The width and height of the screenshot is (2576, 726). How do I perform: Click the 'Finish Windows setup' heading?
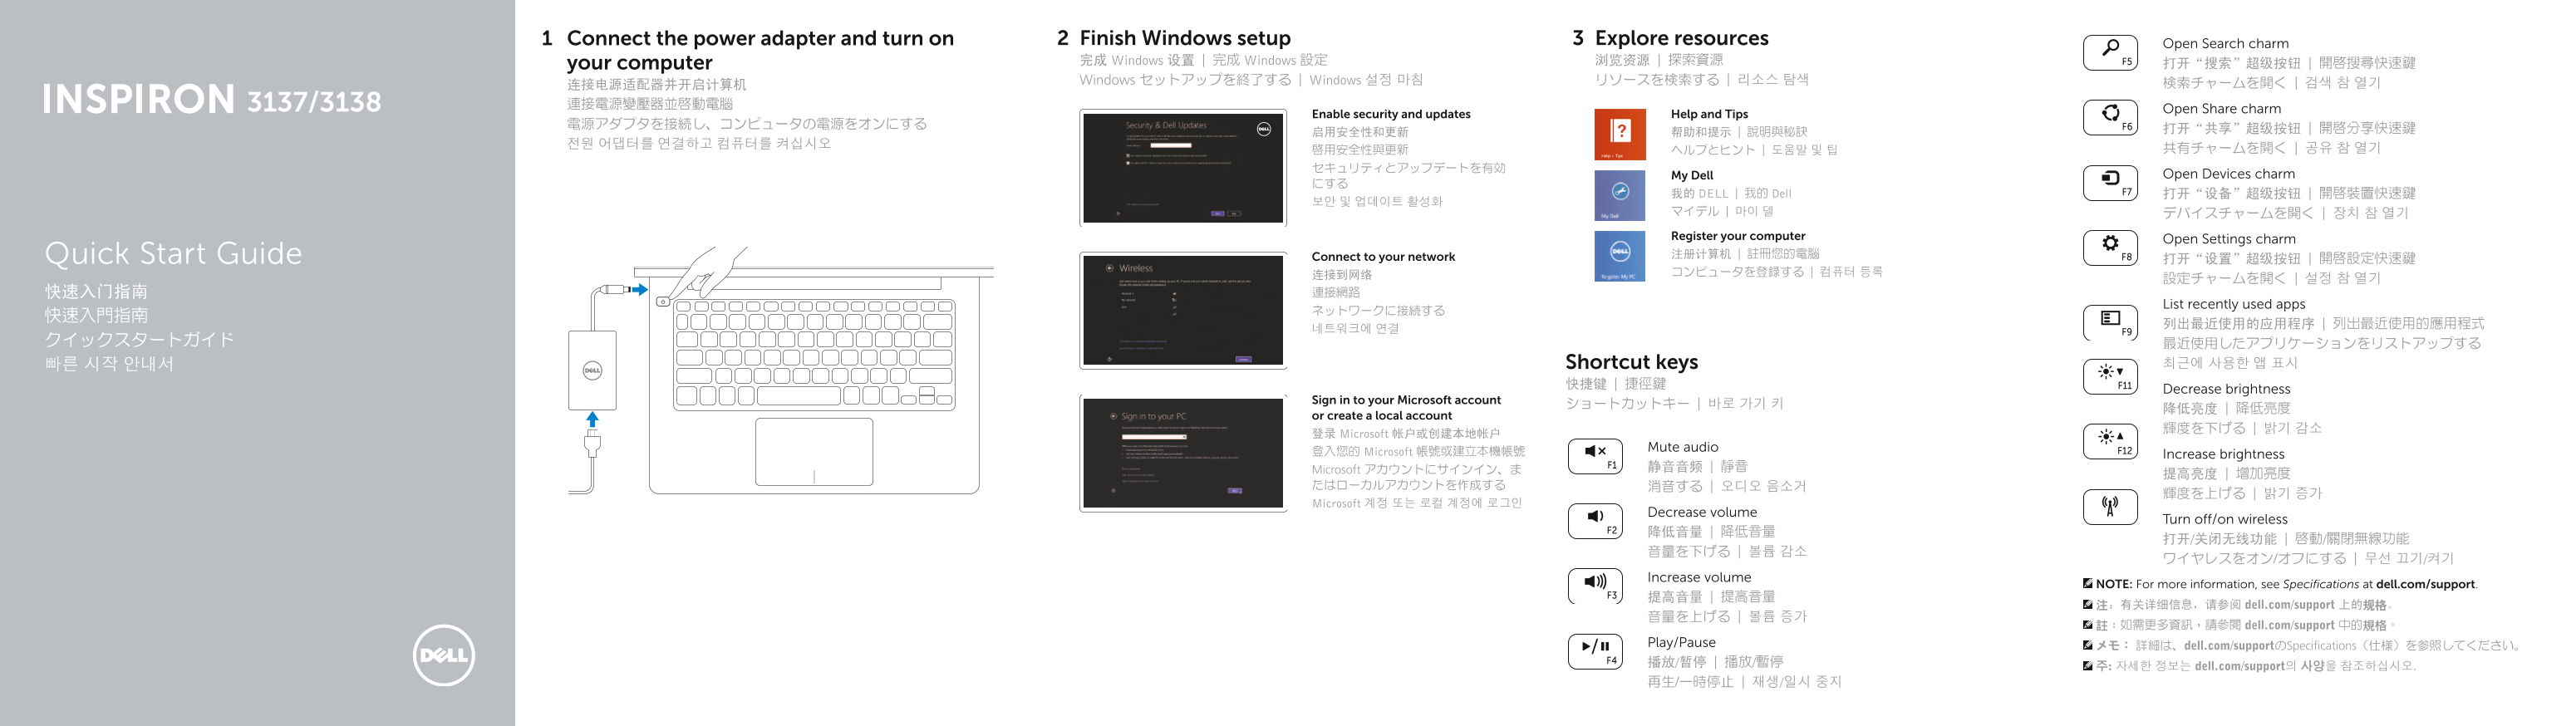pos(1185,38)
